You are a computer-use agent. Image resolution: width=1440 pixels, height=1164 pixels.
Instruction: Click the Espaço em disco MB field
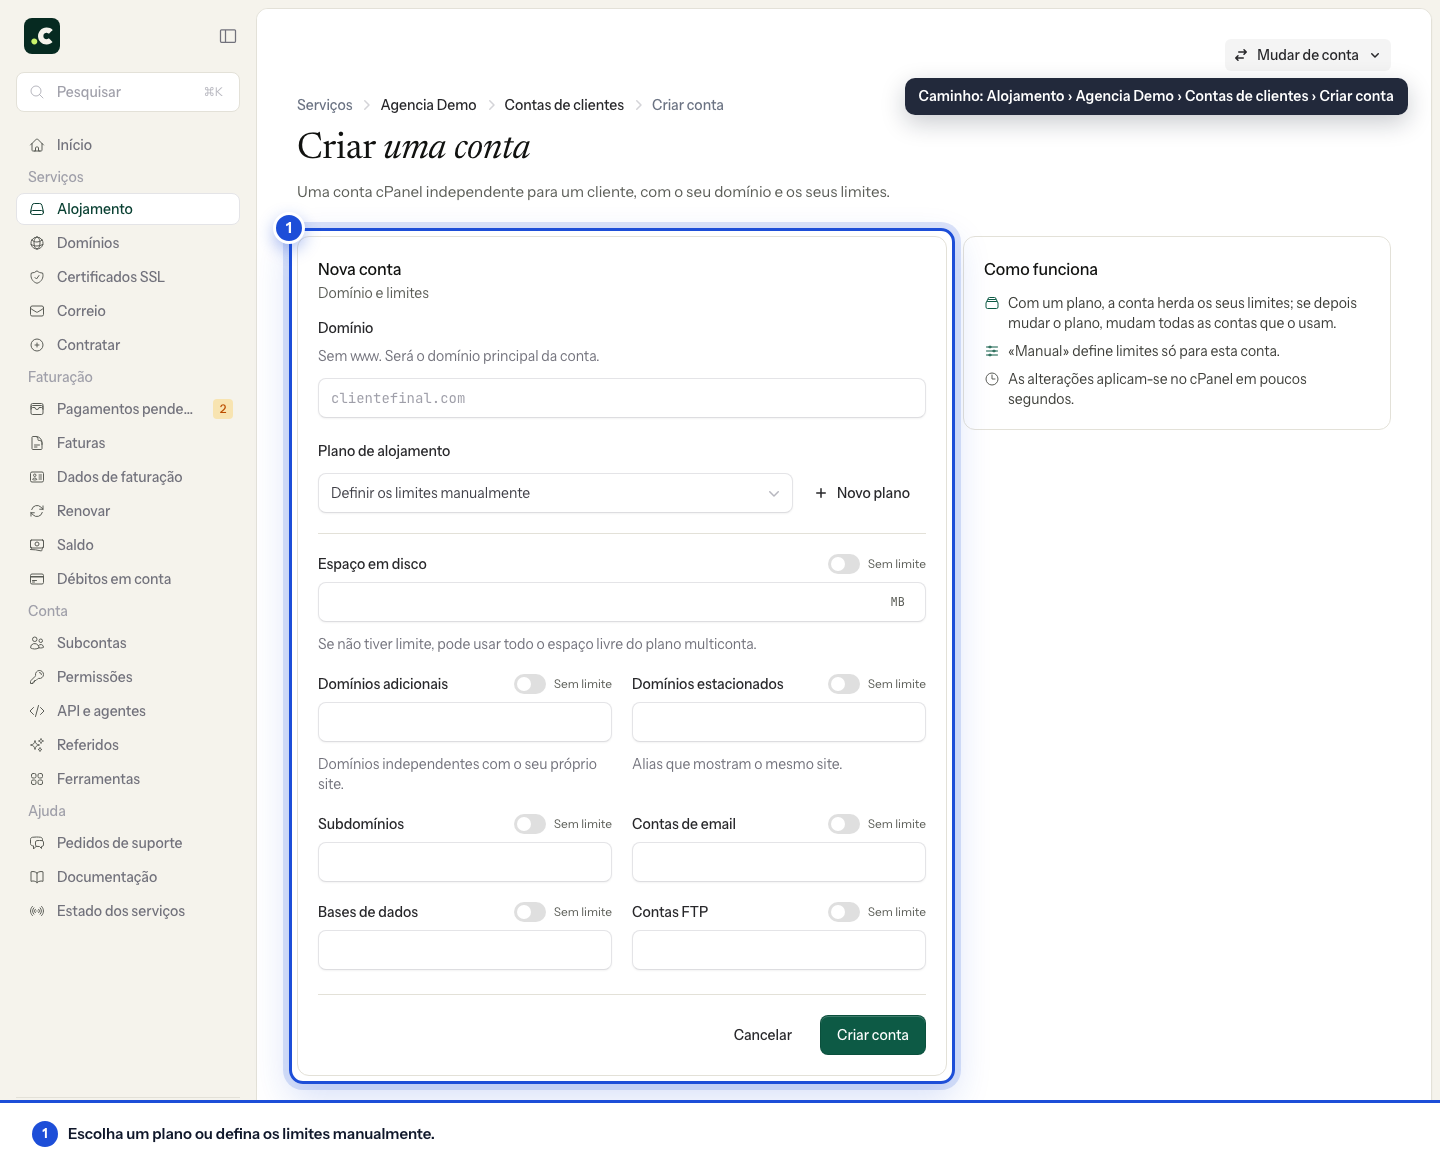[622, 602]
